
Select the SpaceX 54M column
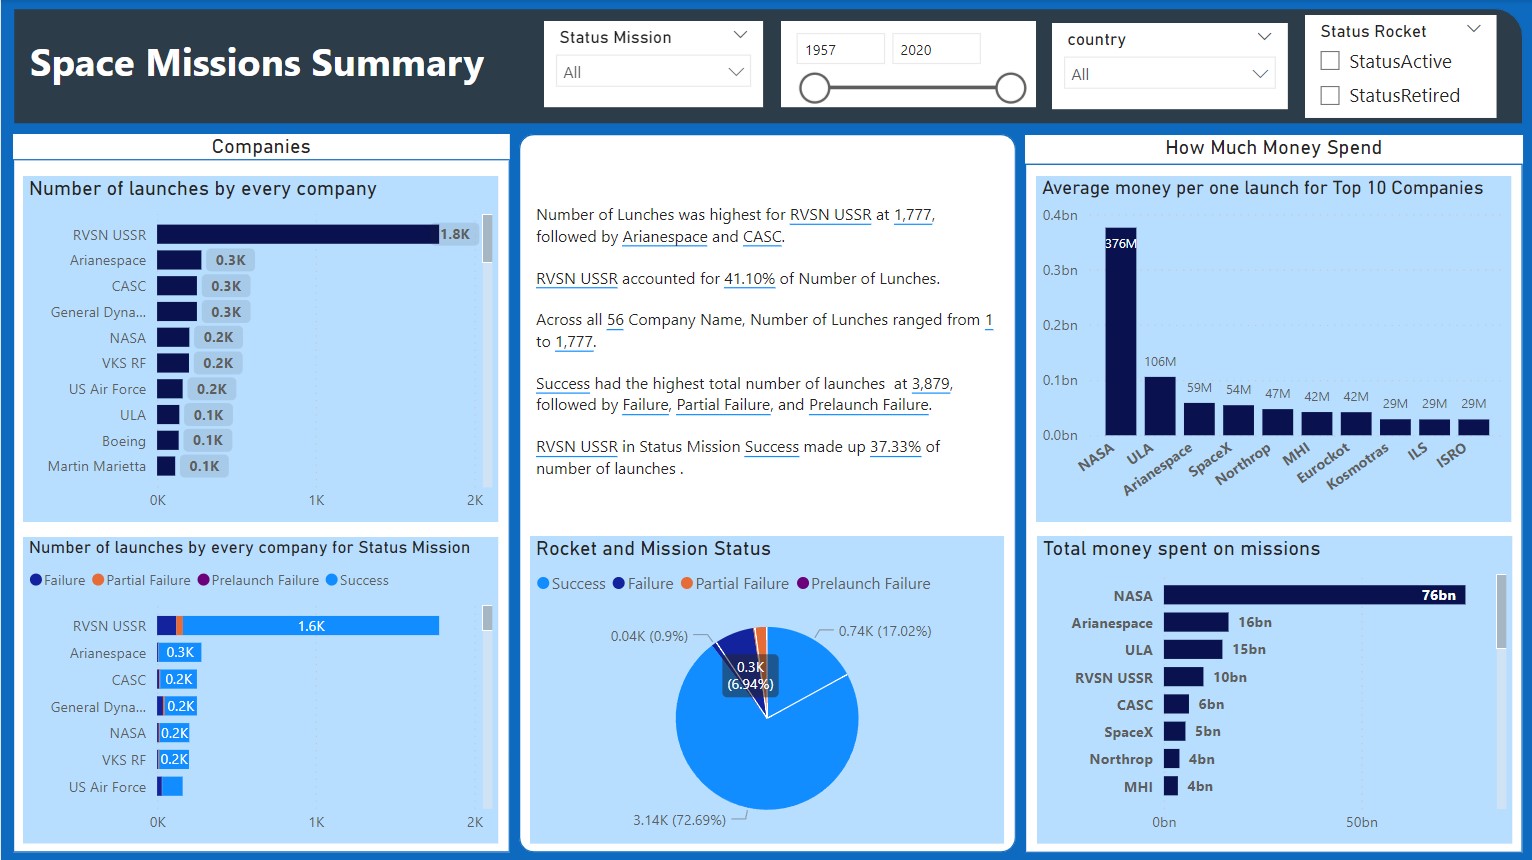pos(1238,419)
